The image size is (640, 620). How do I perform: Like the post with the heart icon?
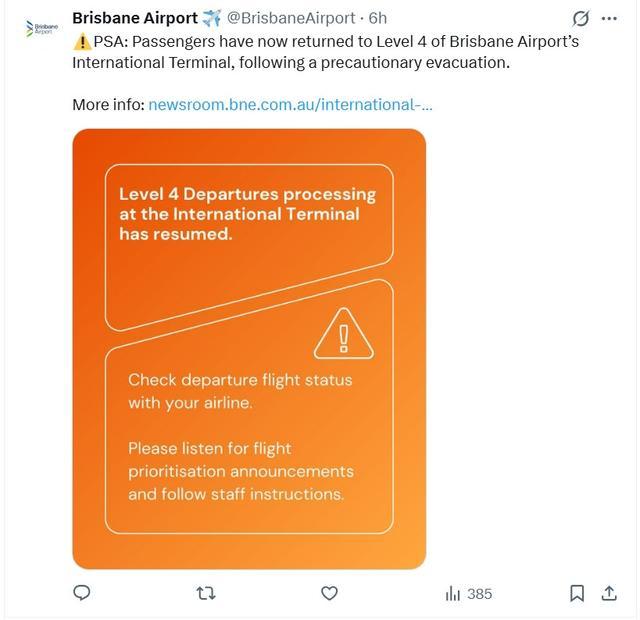[329, 593]
